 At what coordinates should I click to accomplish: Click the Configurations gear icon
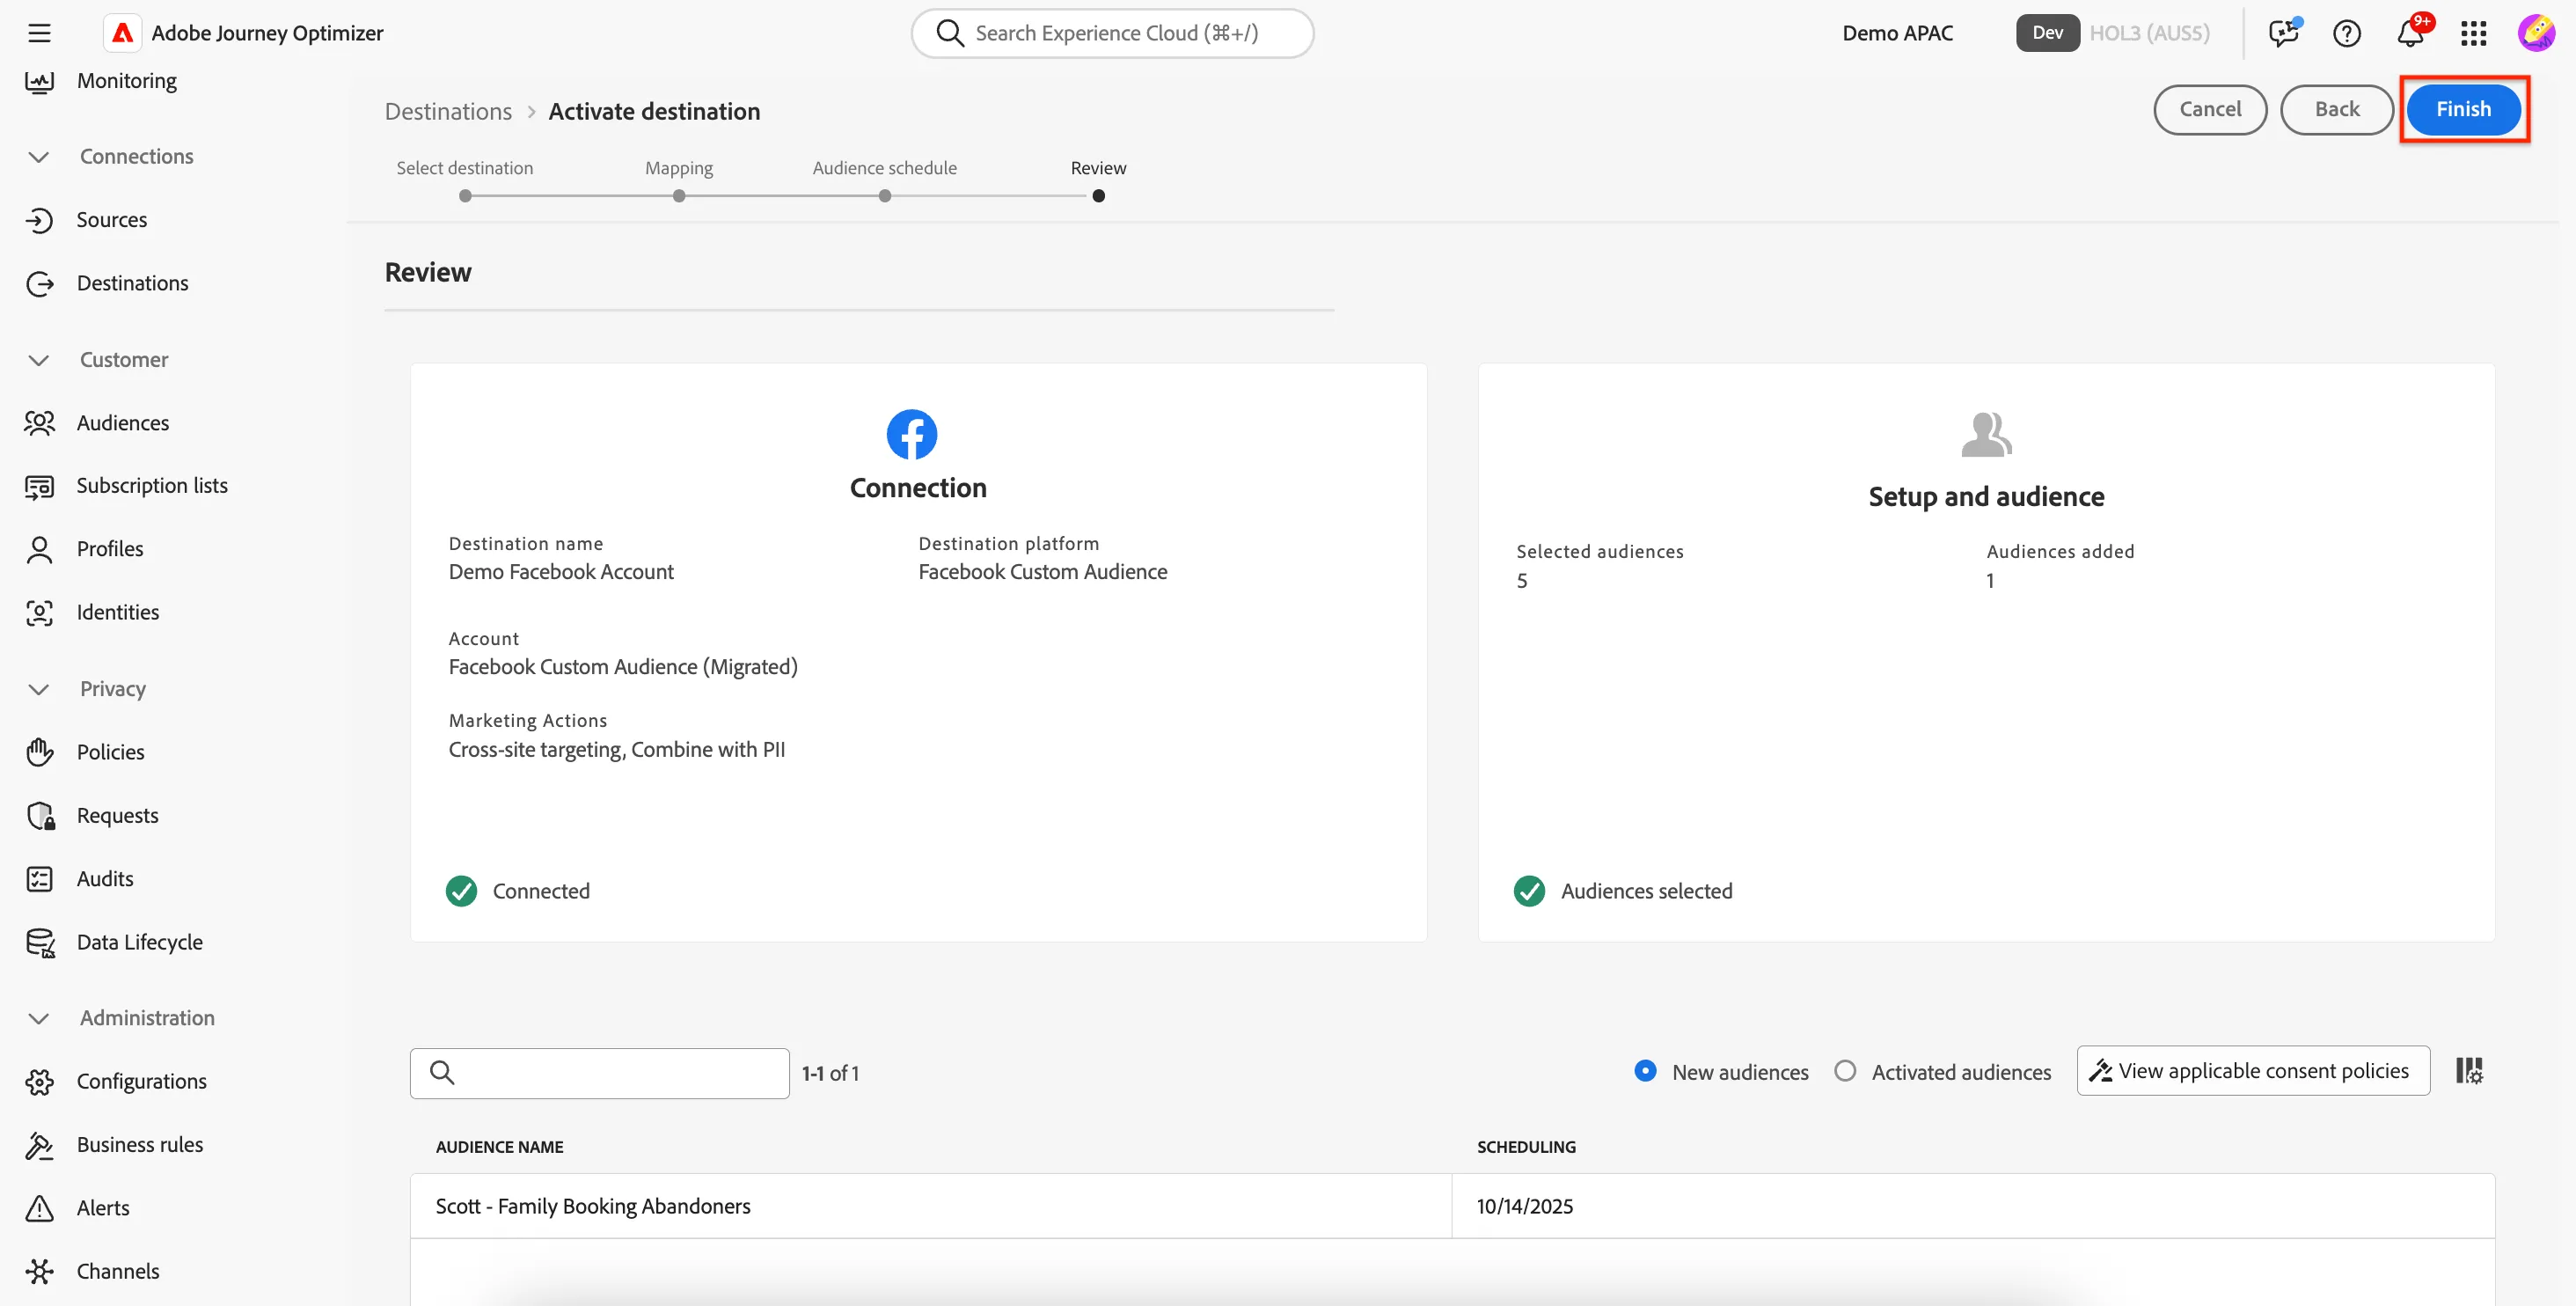coord(39,1081)
